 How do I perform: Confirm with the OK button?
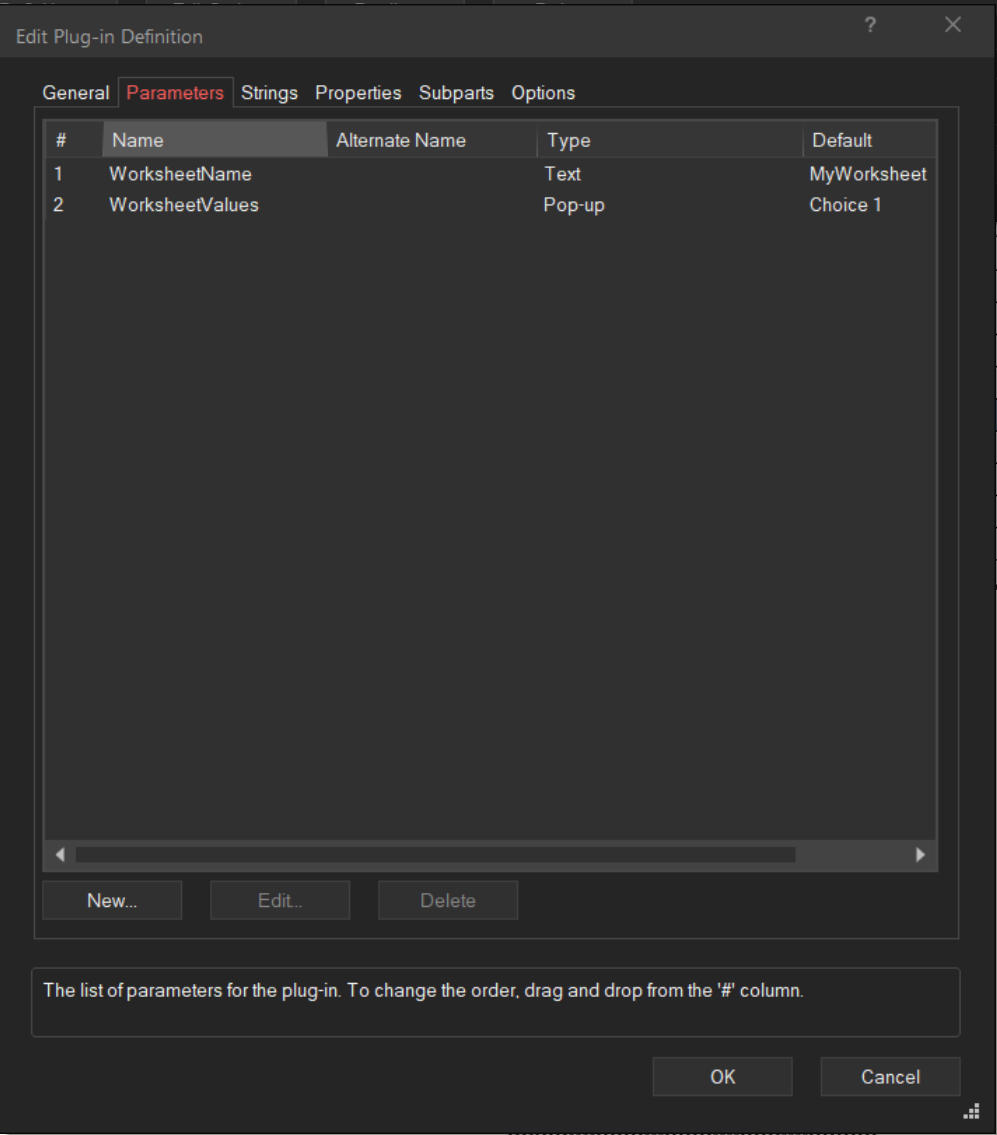point(722,1077)
